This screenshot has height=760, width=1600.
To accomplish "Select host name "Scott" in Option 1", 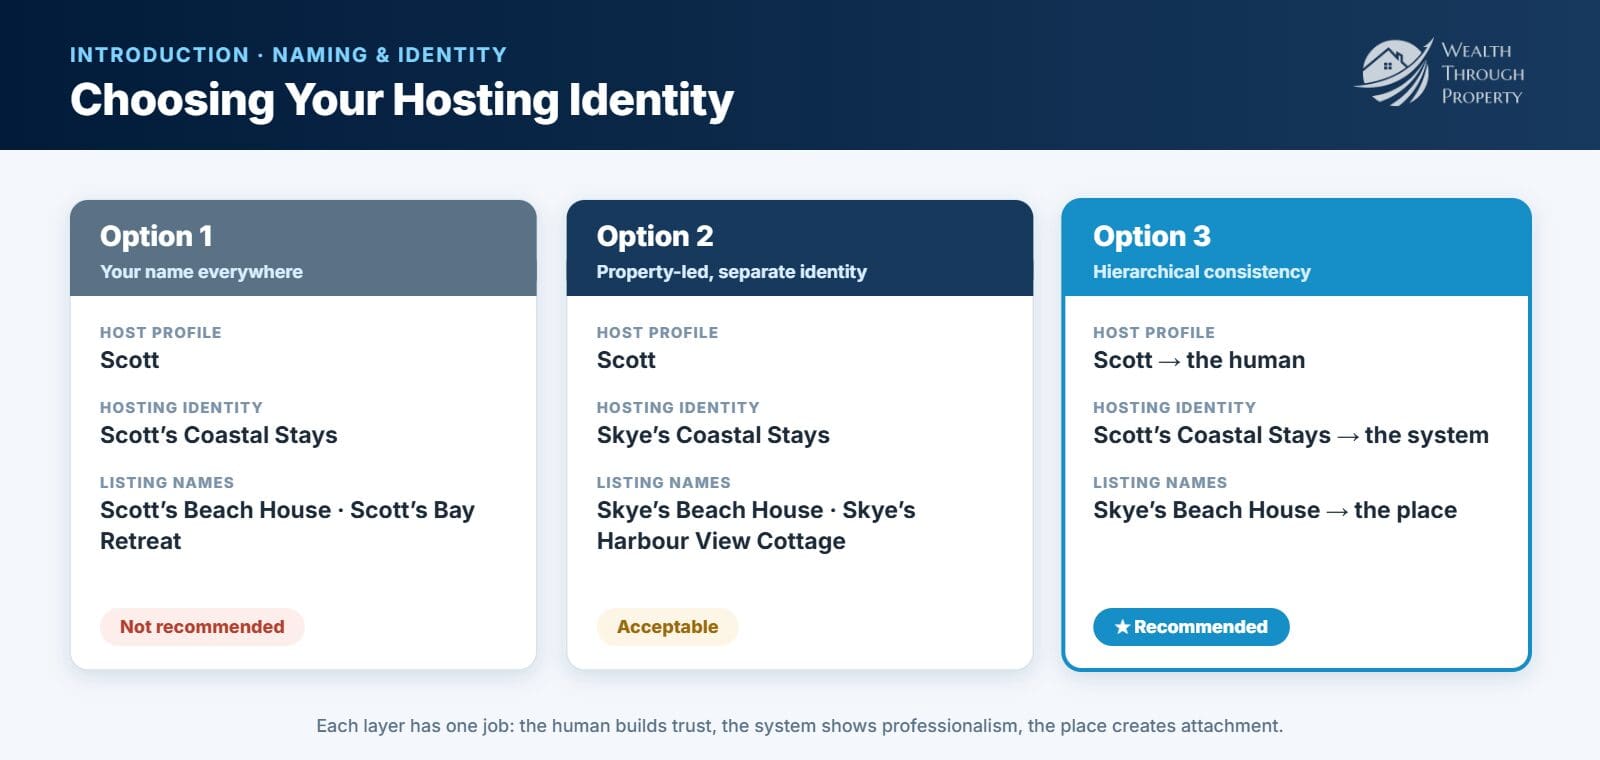I will 130,360.
